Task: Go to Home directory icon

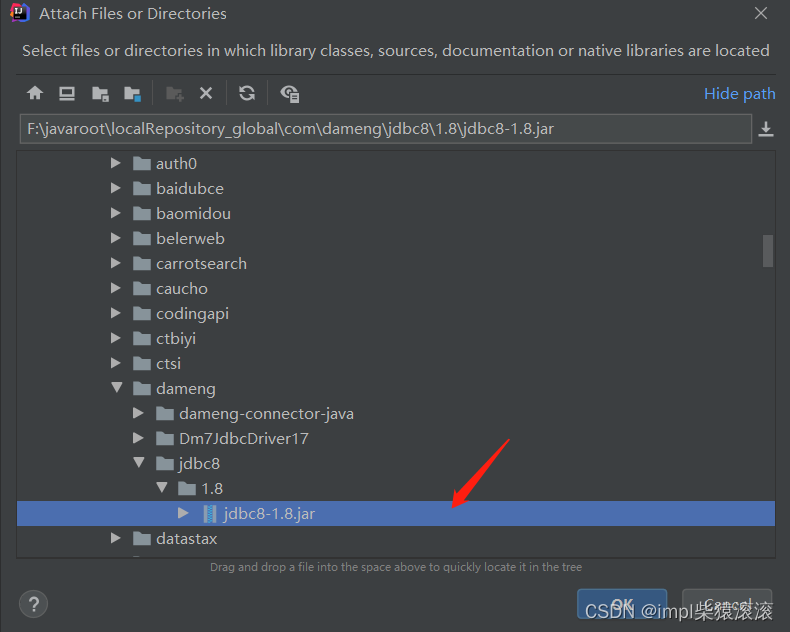Action: (x=35, y=93)
